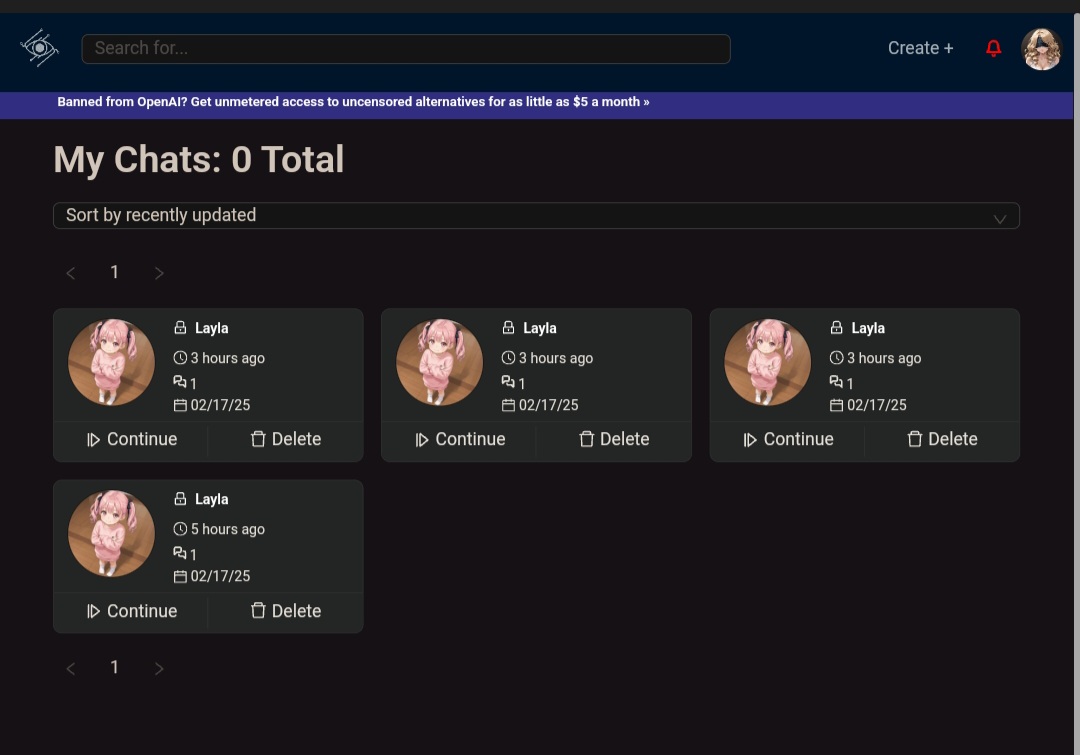Image resolution: width=1080 pixels, height=755 pixels.
Task: Click the calendar icon on the 5-hours-ago chat
Action: (180, 577)
